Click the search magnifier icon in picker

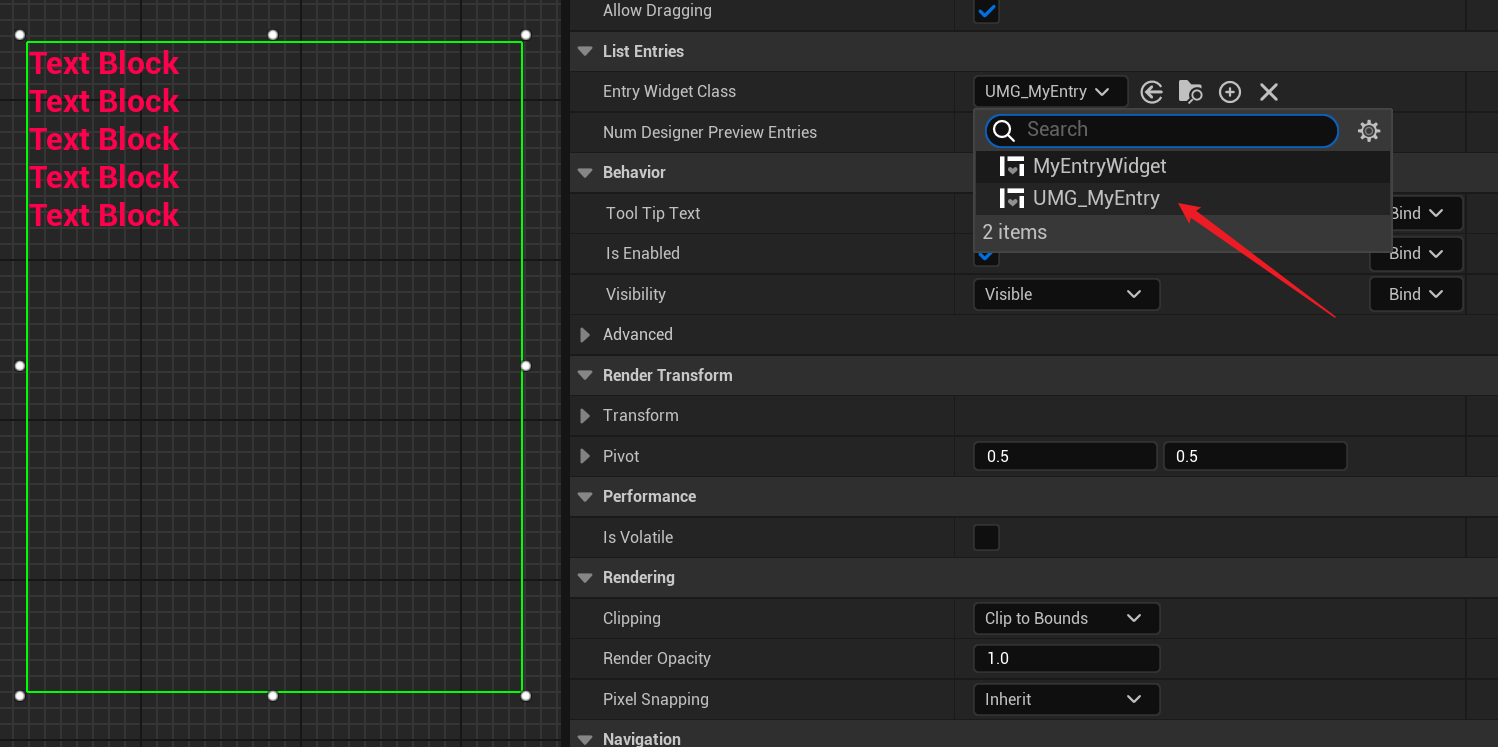(1004, 131)
